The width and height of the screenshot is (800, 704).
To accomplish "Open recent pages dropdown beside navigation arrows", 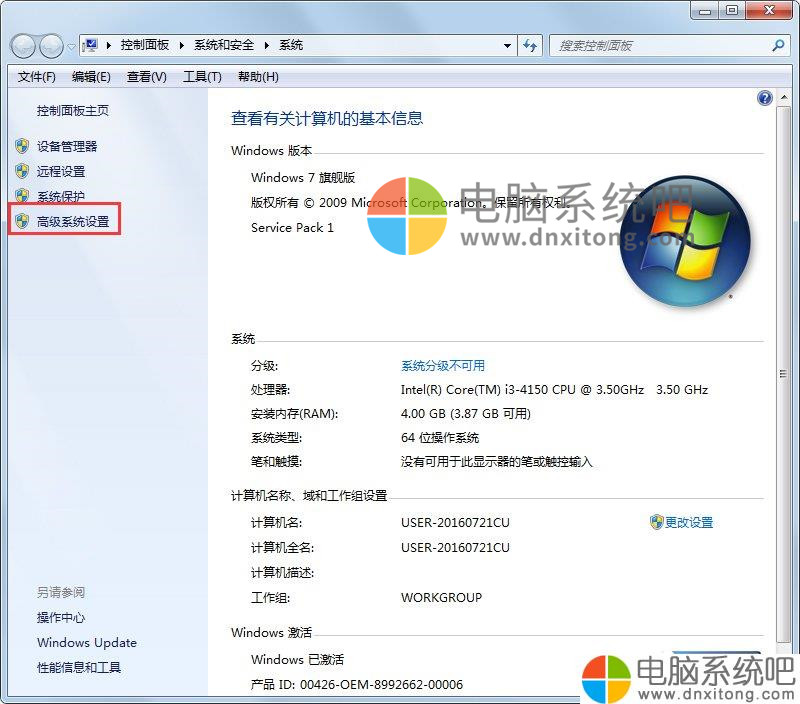I will coord(71,46).
